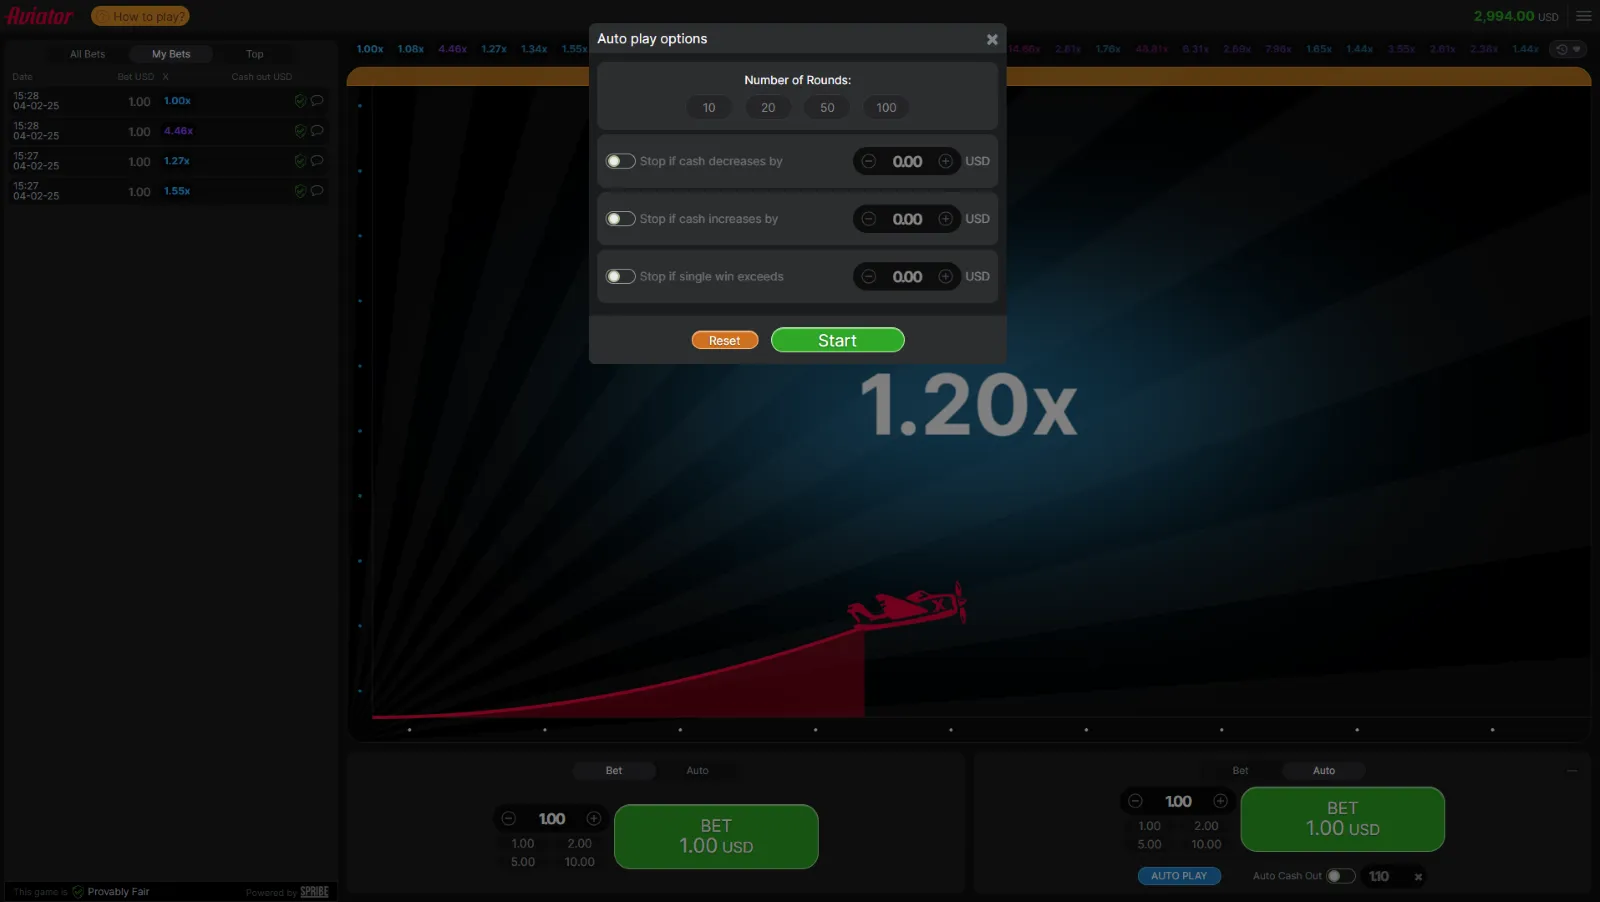Increase the Stop if cash decreases amount

(944, 161)
